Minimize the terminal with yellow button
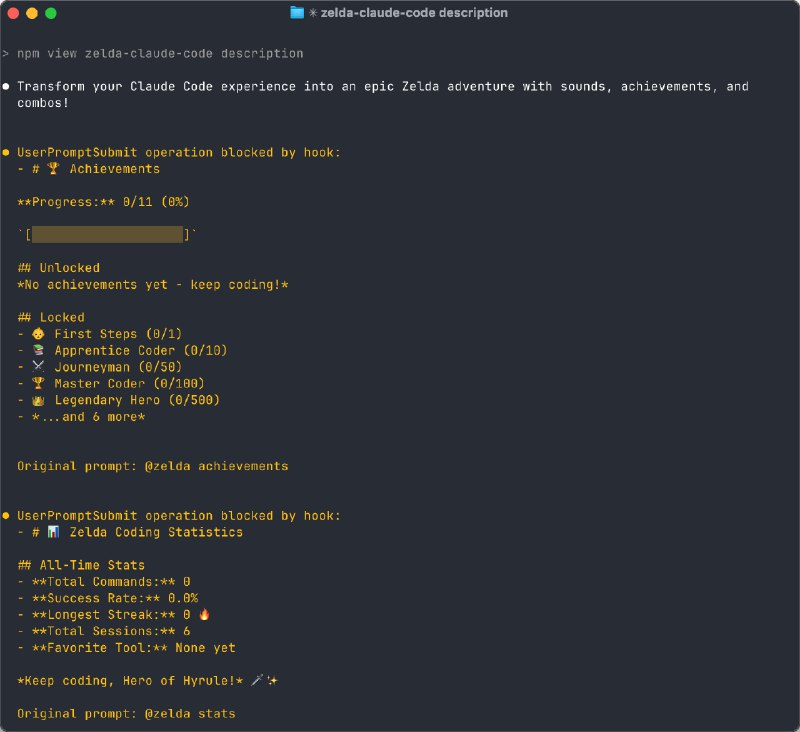The height and width of the screenshot is (732, 800). click(x=32, y=13)
